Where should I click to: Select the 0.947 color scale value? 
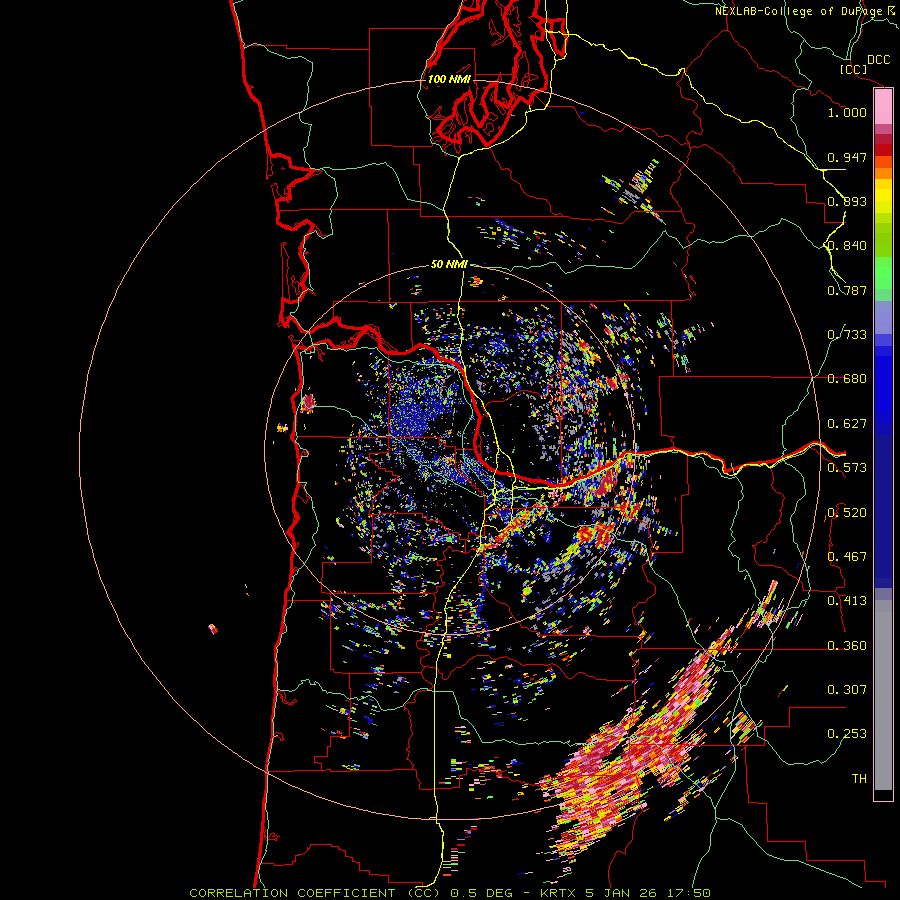[x=847, y=157]
